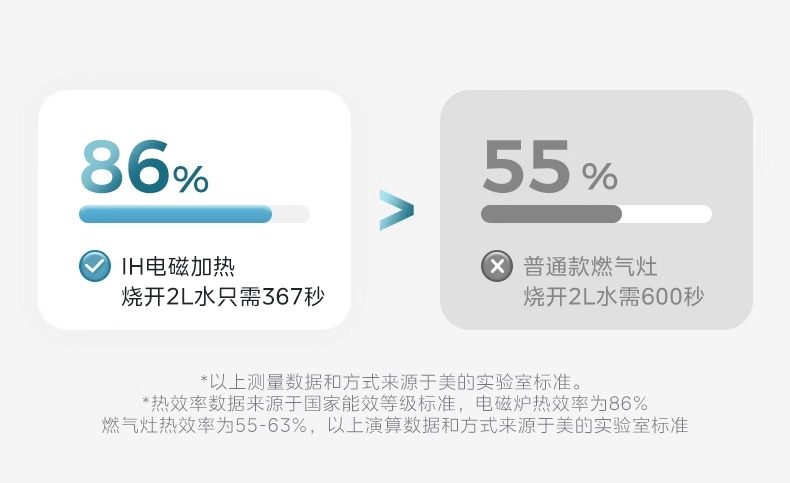Click the filled blue part of the 86% bar
790x483 pixels.
(x=175, y=214)
